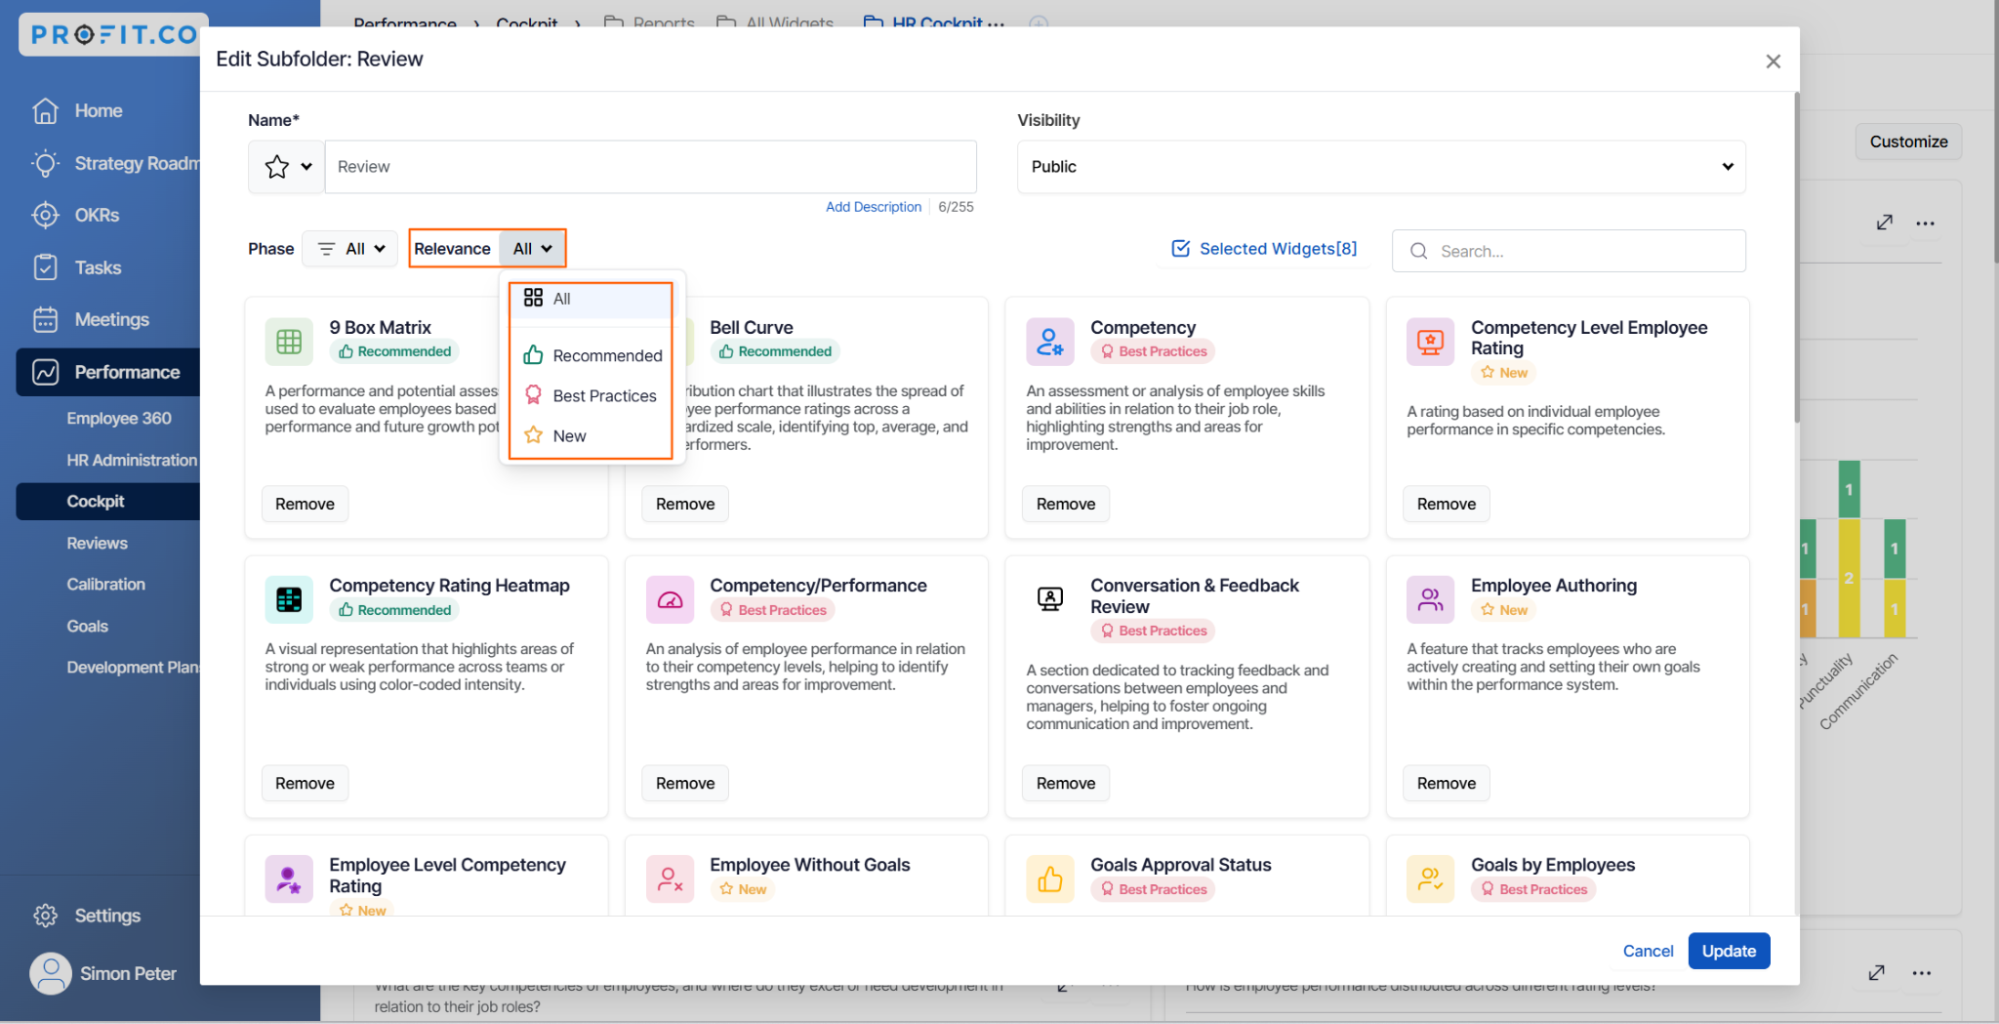Click Simon Peter's profile avatar

(x=50, y=973)
